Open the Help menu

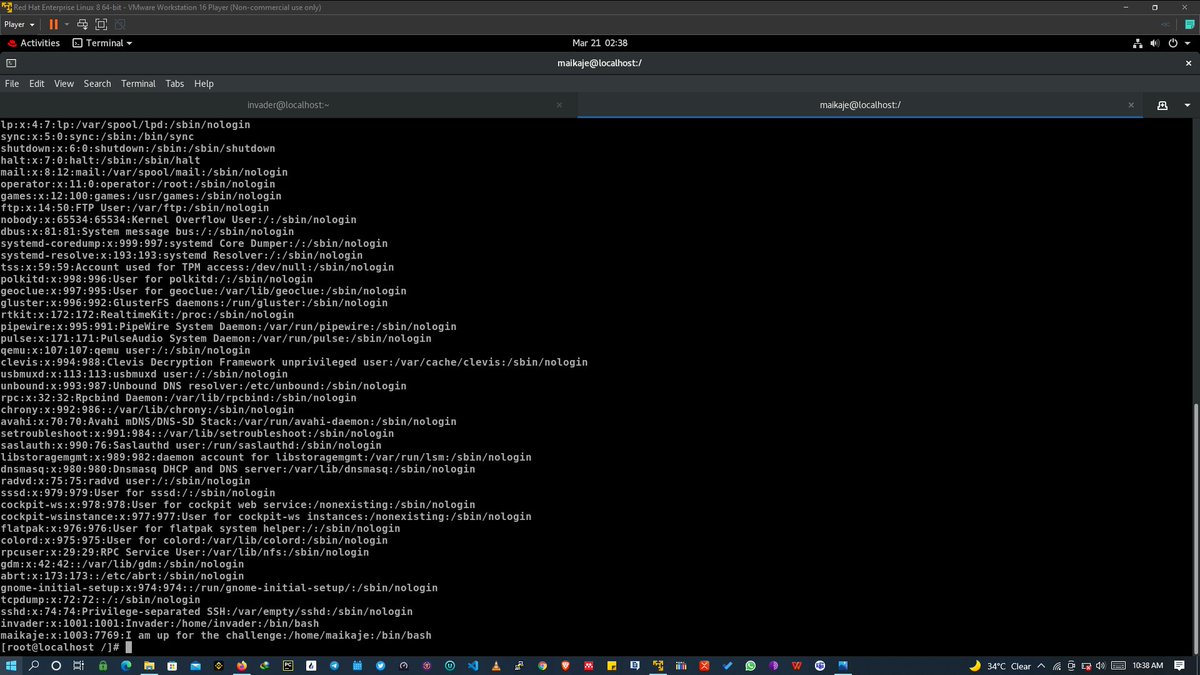click(x=204, y=84)
